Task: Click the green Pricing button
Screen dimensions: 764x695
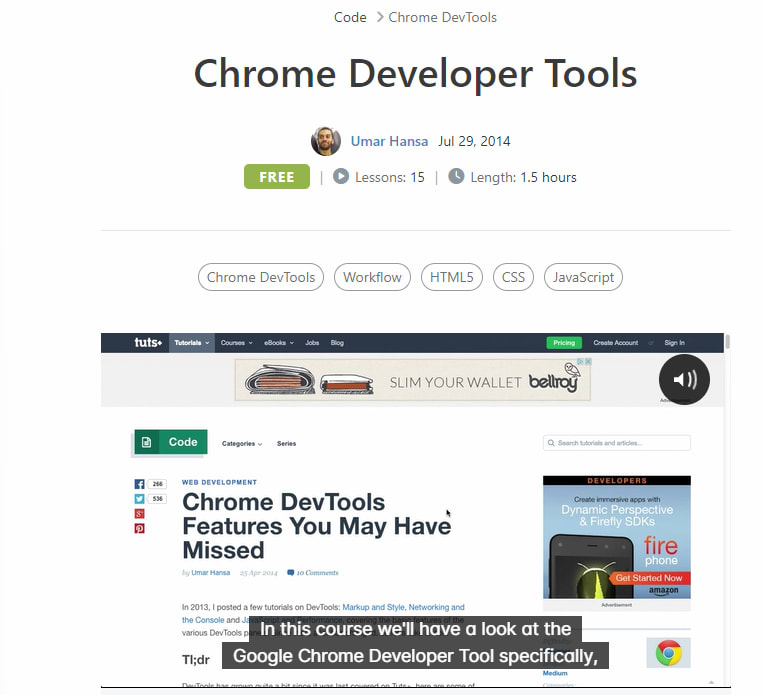Action: coord(564,343)
